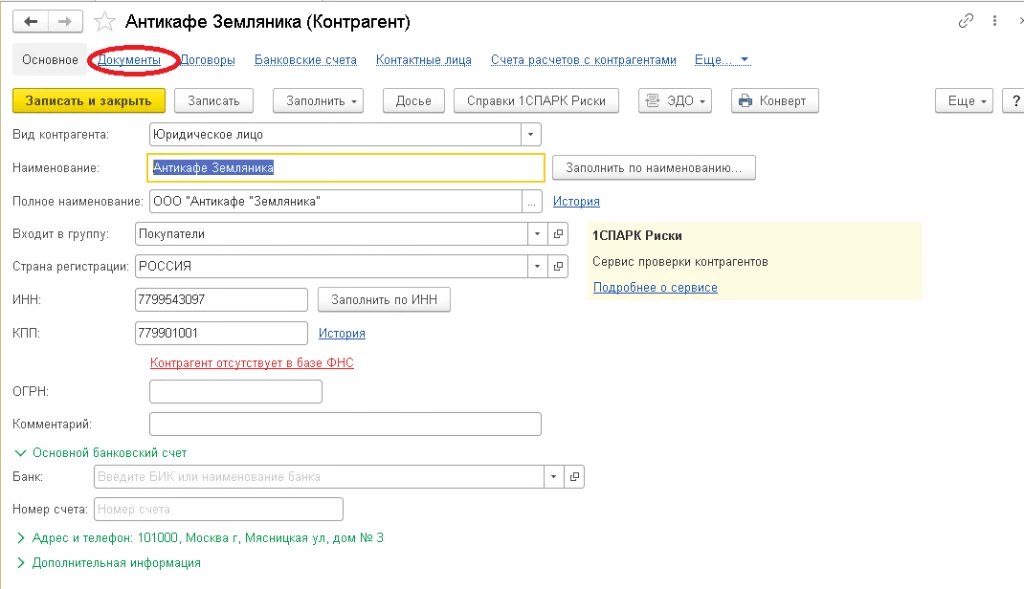1024x589 pixels.
Task: Open the Страна регистрации dropdown list
Action: coord(537,266)
